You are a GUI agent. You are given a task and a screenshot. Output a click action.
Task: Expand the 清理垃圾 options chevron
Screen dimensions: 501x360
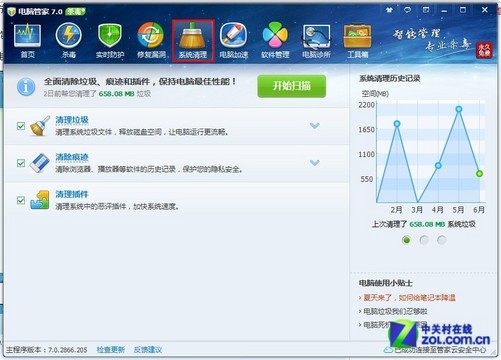coord(315,125)
